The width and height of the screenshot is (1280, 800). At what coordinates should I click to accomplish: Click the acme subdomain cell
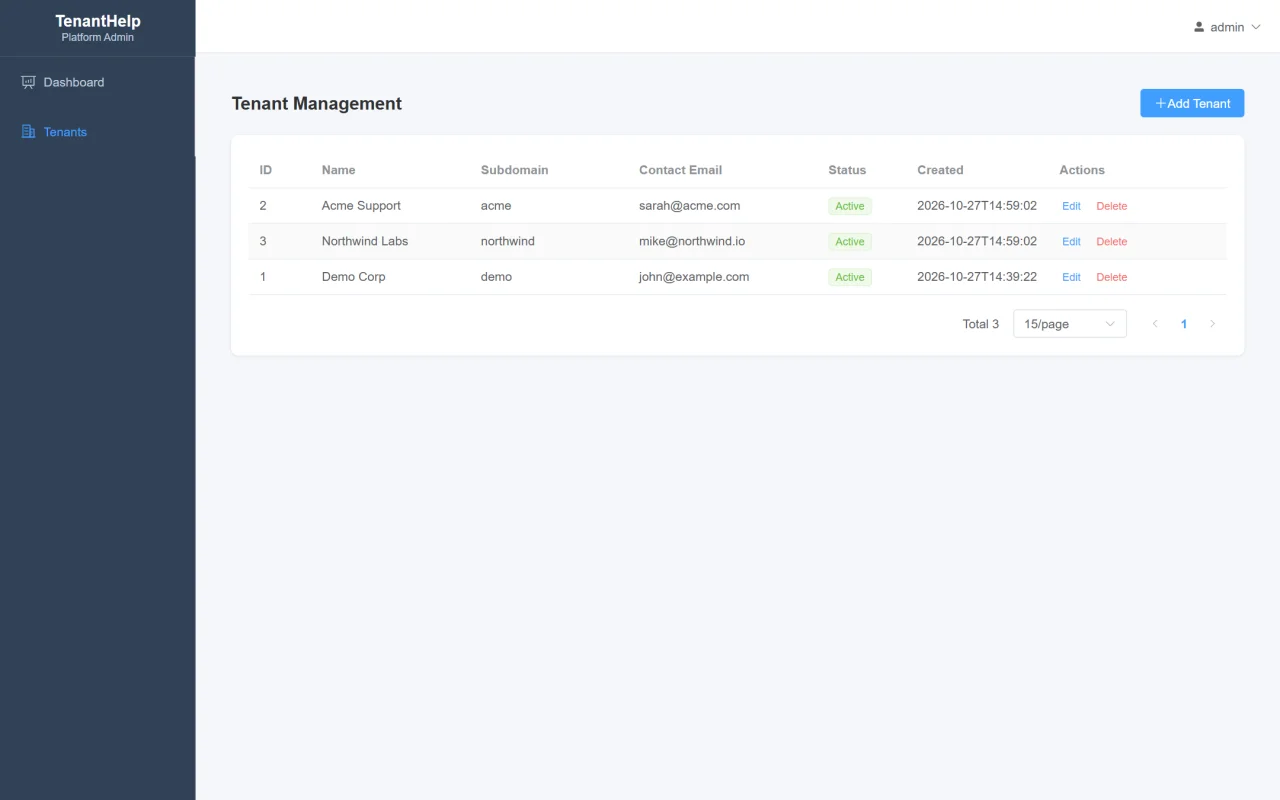(496, 206)
